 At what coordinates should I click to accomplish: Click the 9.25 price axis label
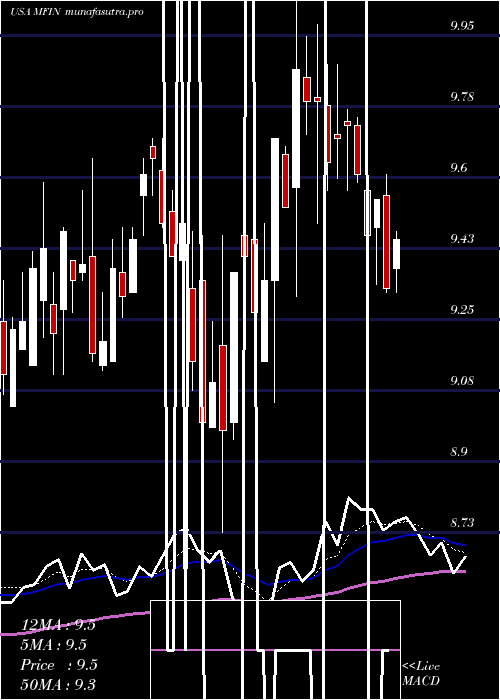pyautogui.click(x=462, y=309)
